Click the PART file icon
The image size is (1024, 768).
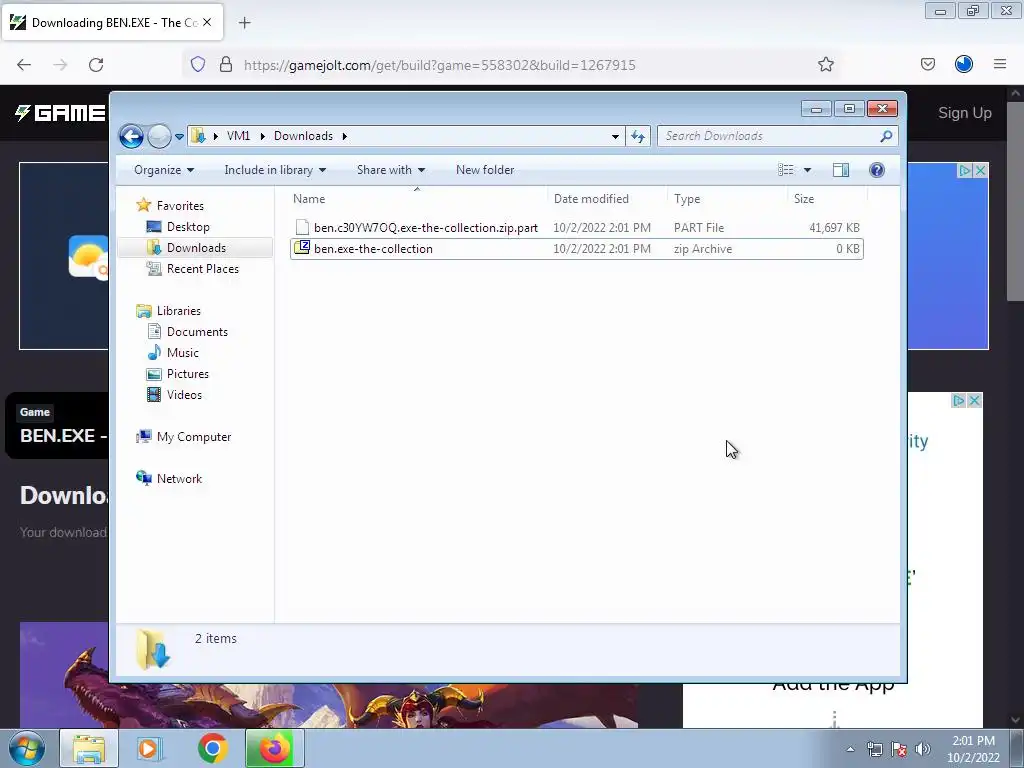[302, 227]
